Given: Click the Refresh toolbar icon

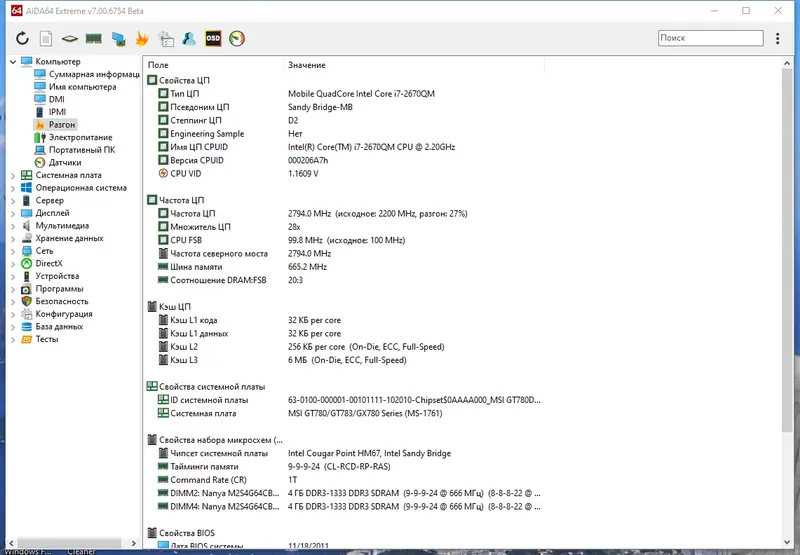Looking at the screenshot, I should tap(22, 38).
